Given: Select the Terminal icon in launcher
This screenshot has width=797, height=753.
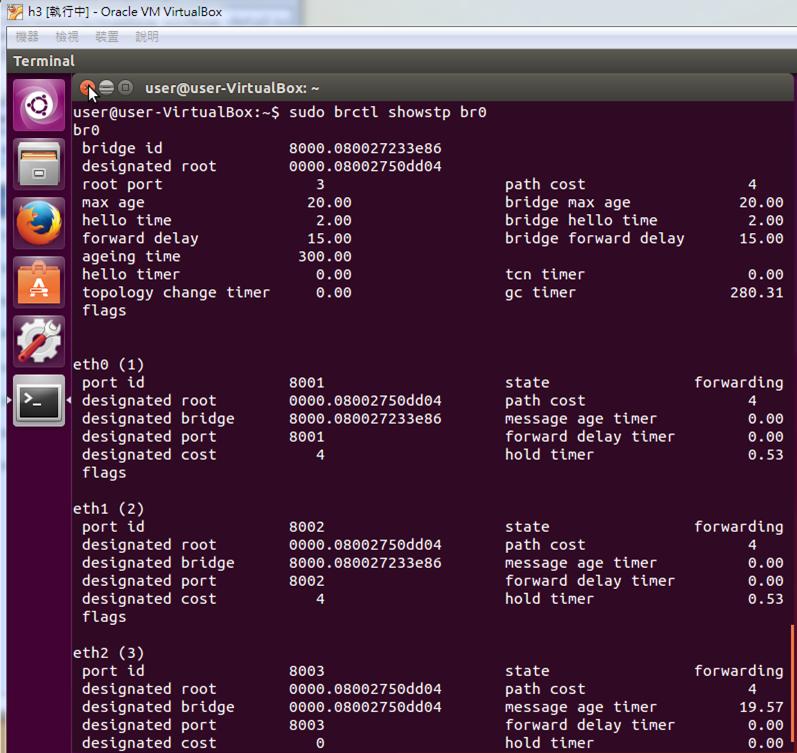Looking at the screenshot, I should point(39,400).
